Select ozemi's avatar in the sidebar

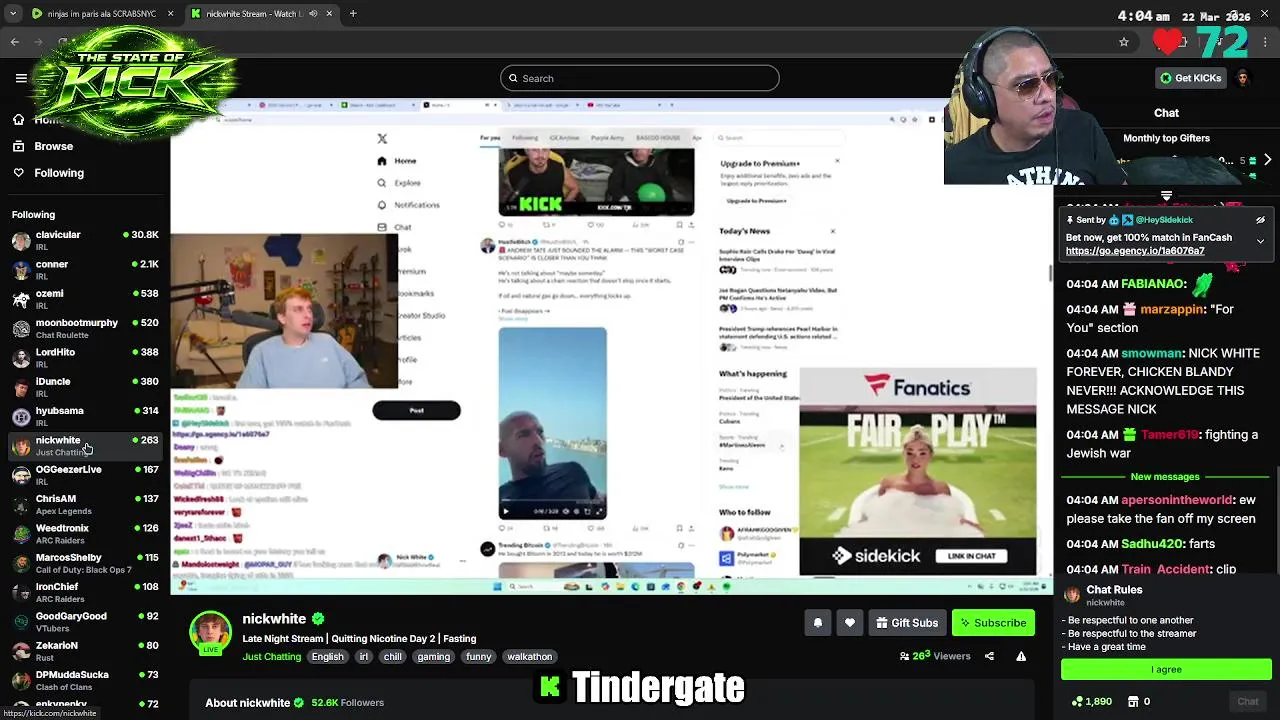pos(21,299)
